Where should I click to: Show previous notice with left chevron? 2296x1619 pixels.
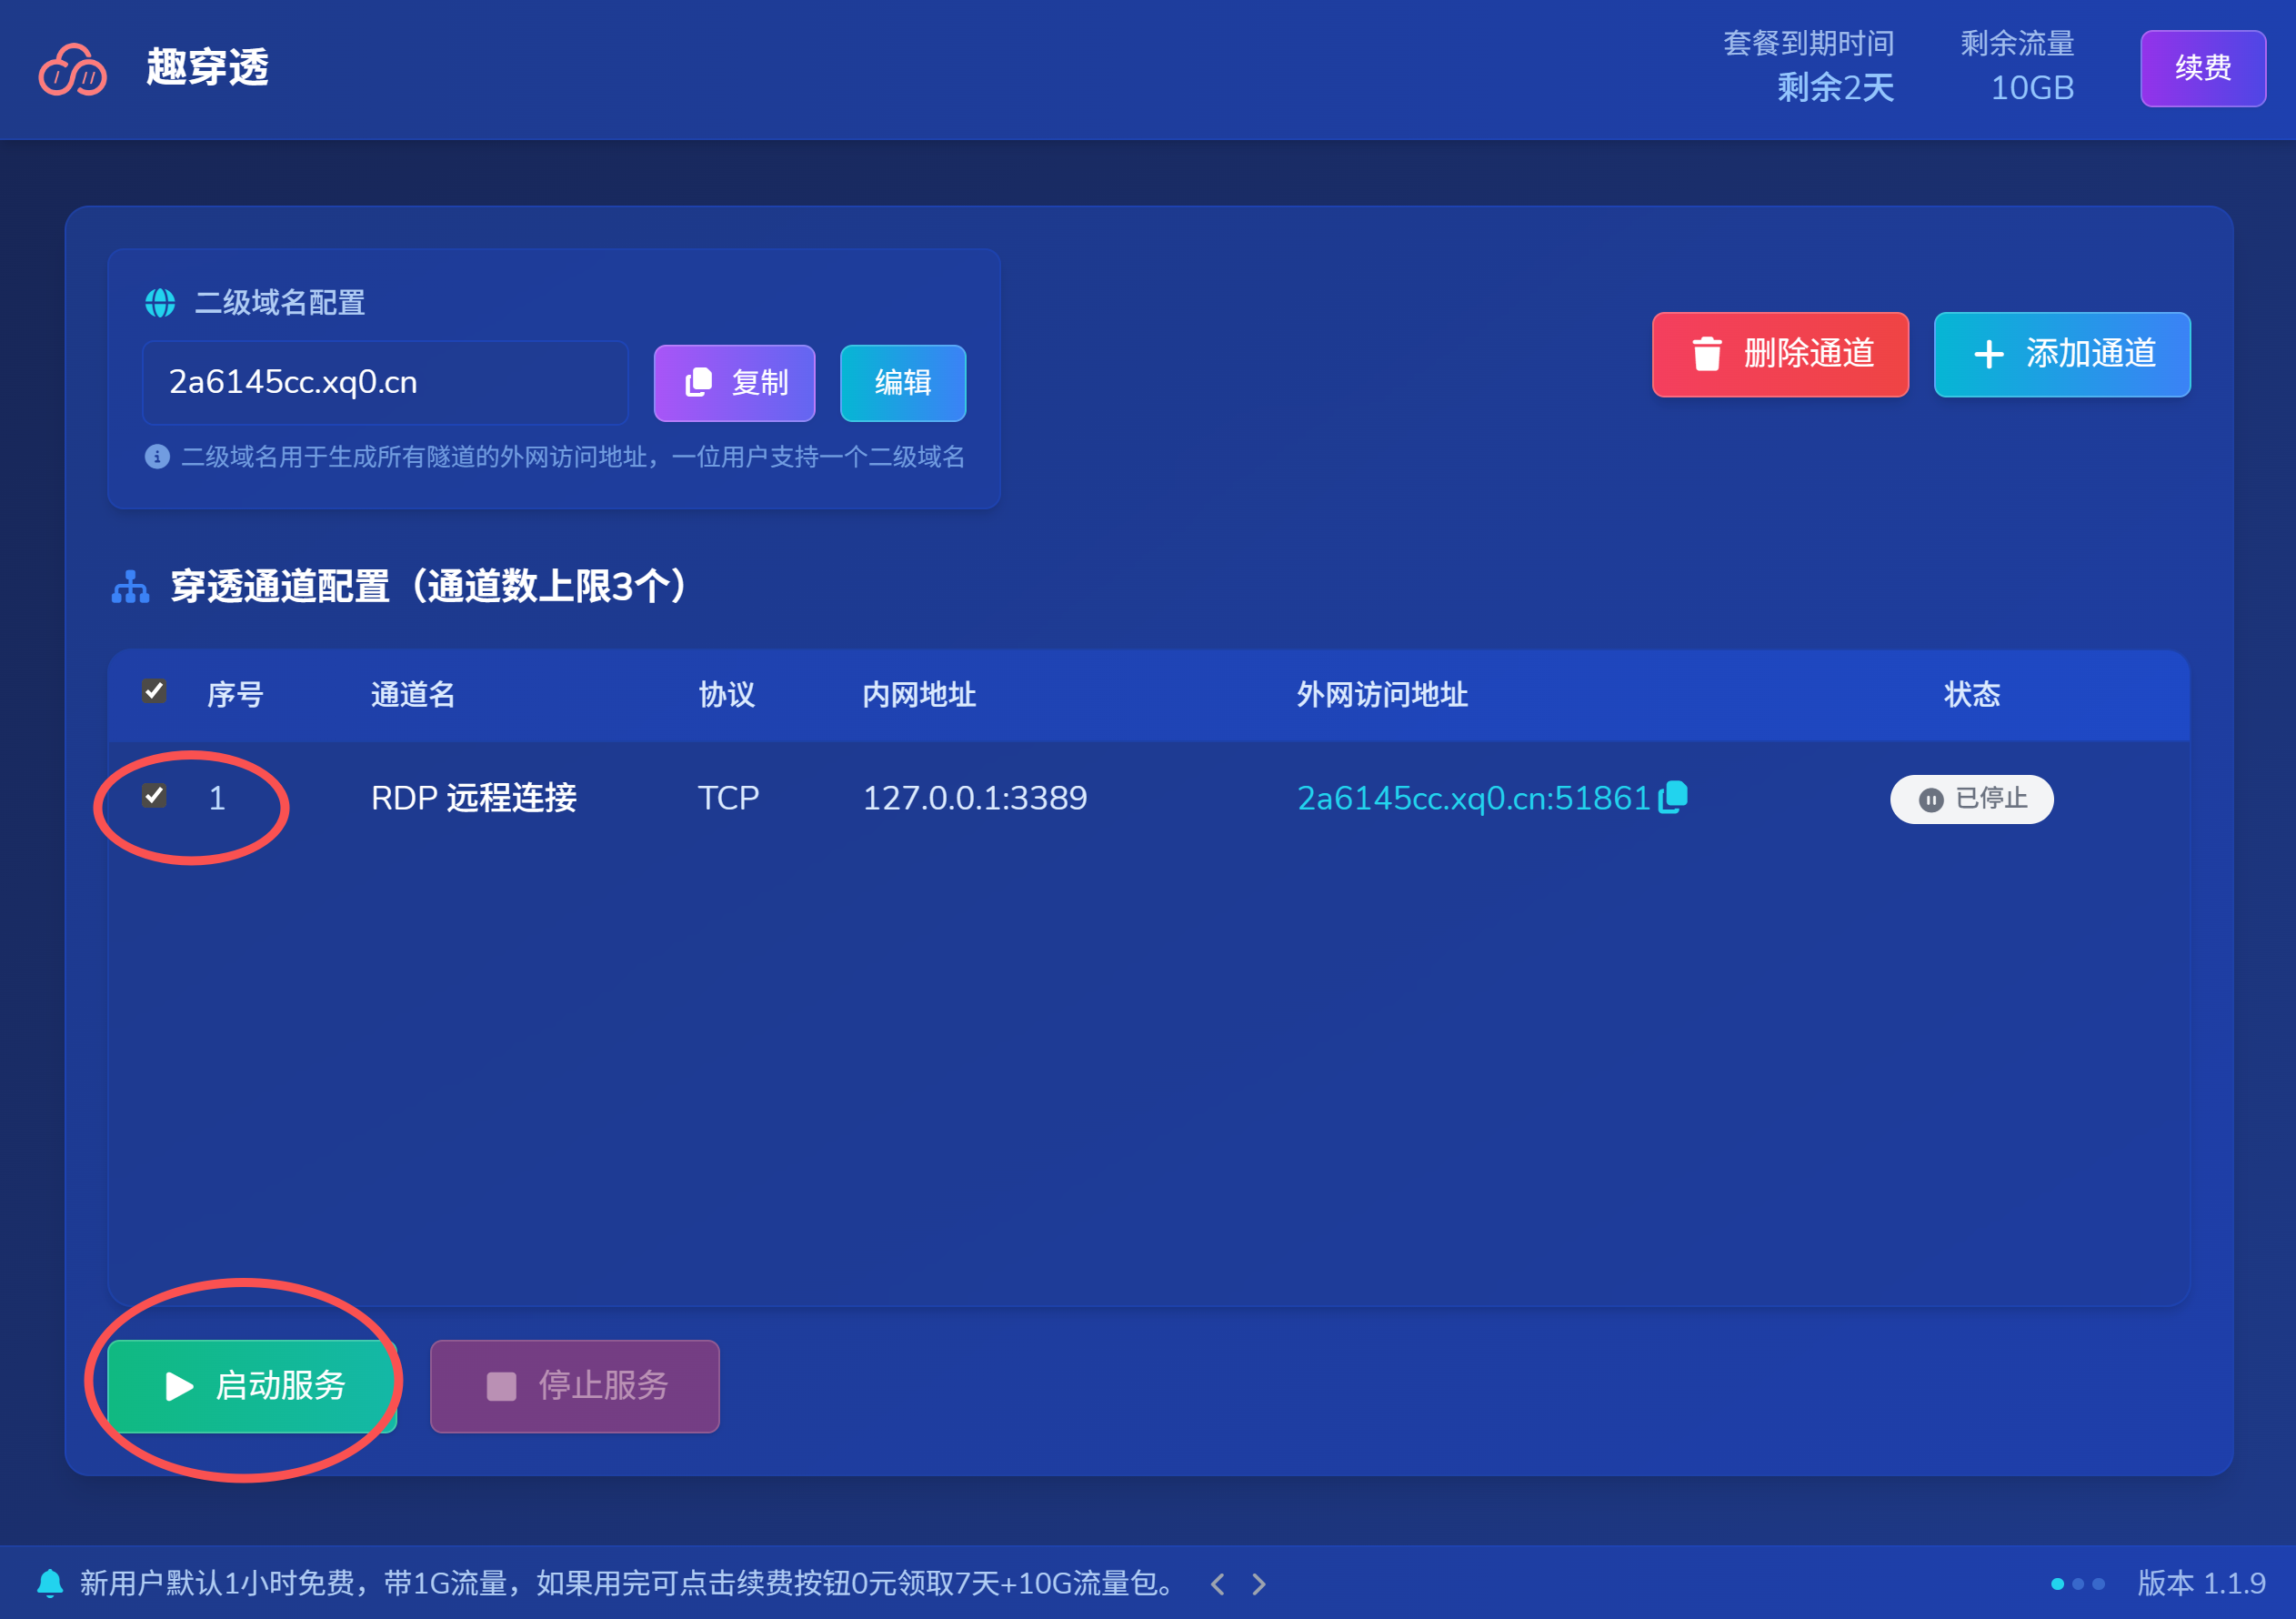point(1217,1584)
